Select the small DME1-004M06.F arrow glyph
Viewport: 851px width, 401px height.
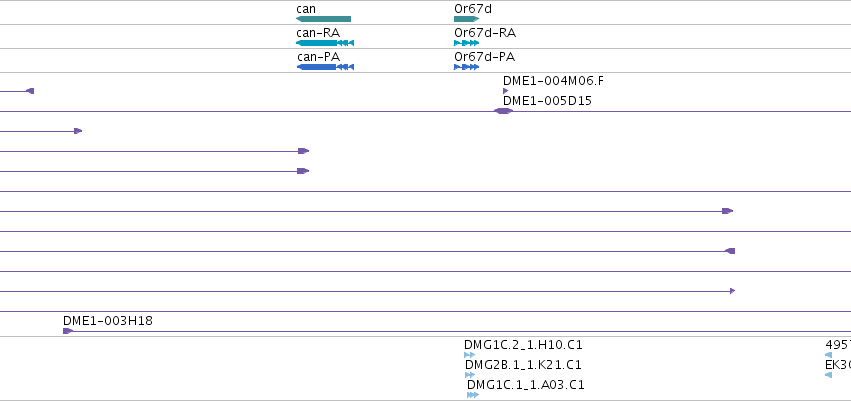tap(506, 91)
